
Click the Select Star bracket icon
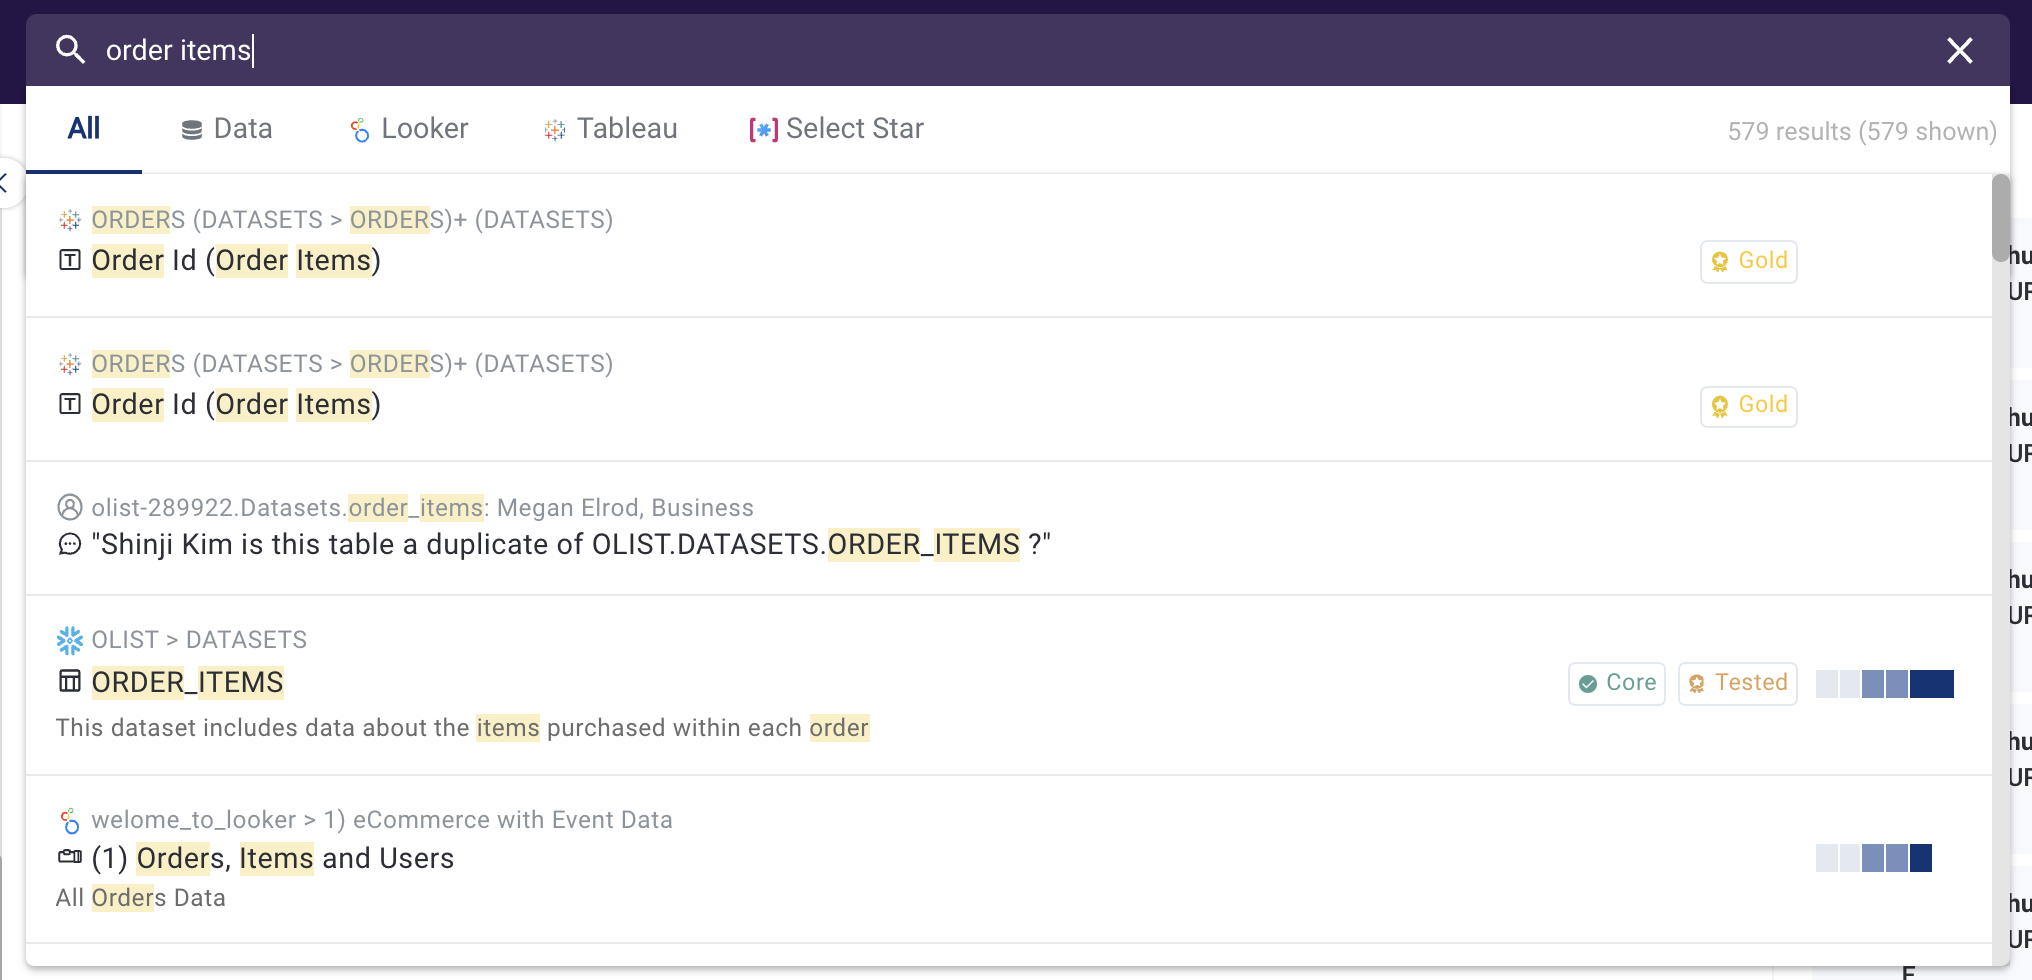coord(763,130)
